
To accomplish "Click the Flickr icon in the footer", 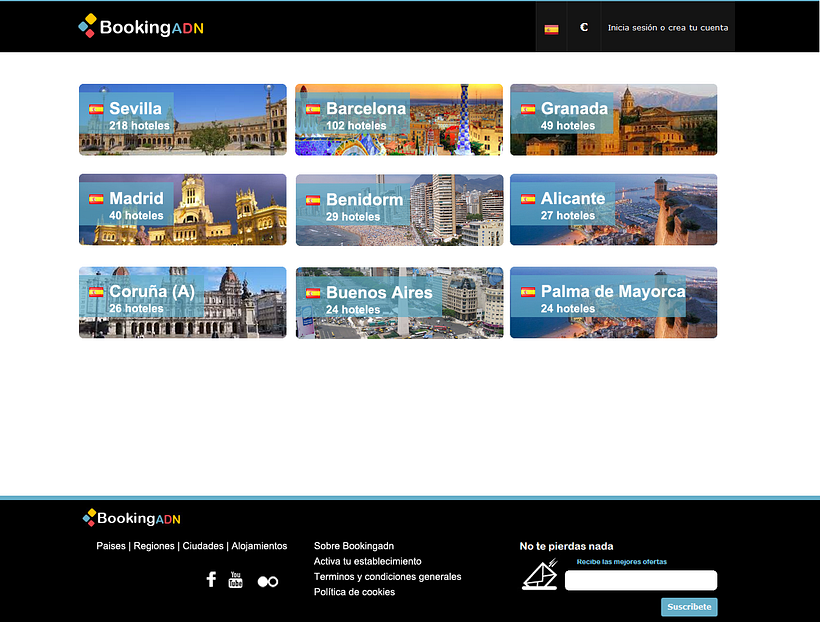I will pyautogui.click(x=267, y=579).
